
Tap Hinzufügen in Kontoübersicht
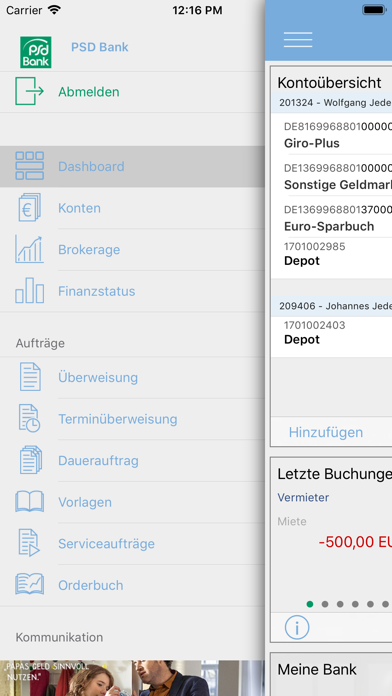(326, 432)
